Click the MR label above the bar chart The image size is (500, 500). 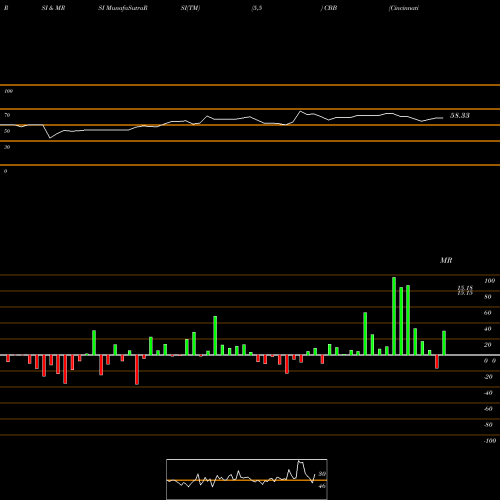(x=446, y=260)
